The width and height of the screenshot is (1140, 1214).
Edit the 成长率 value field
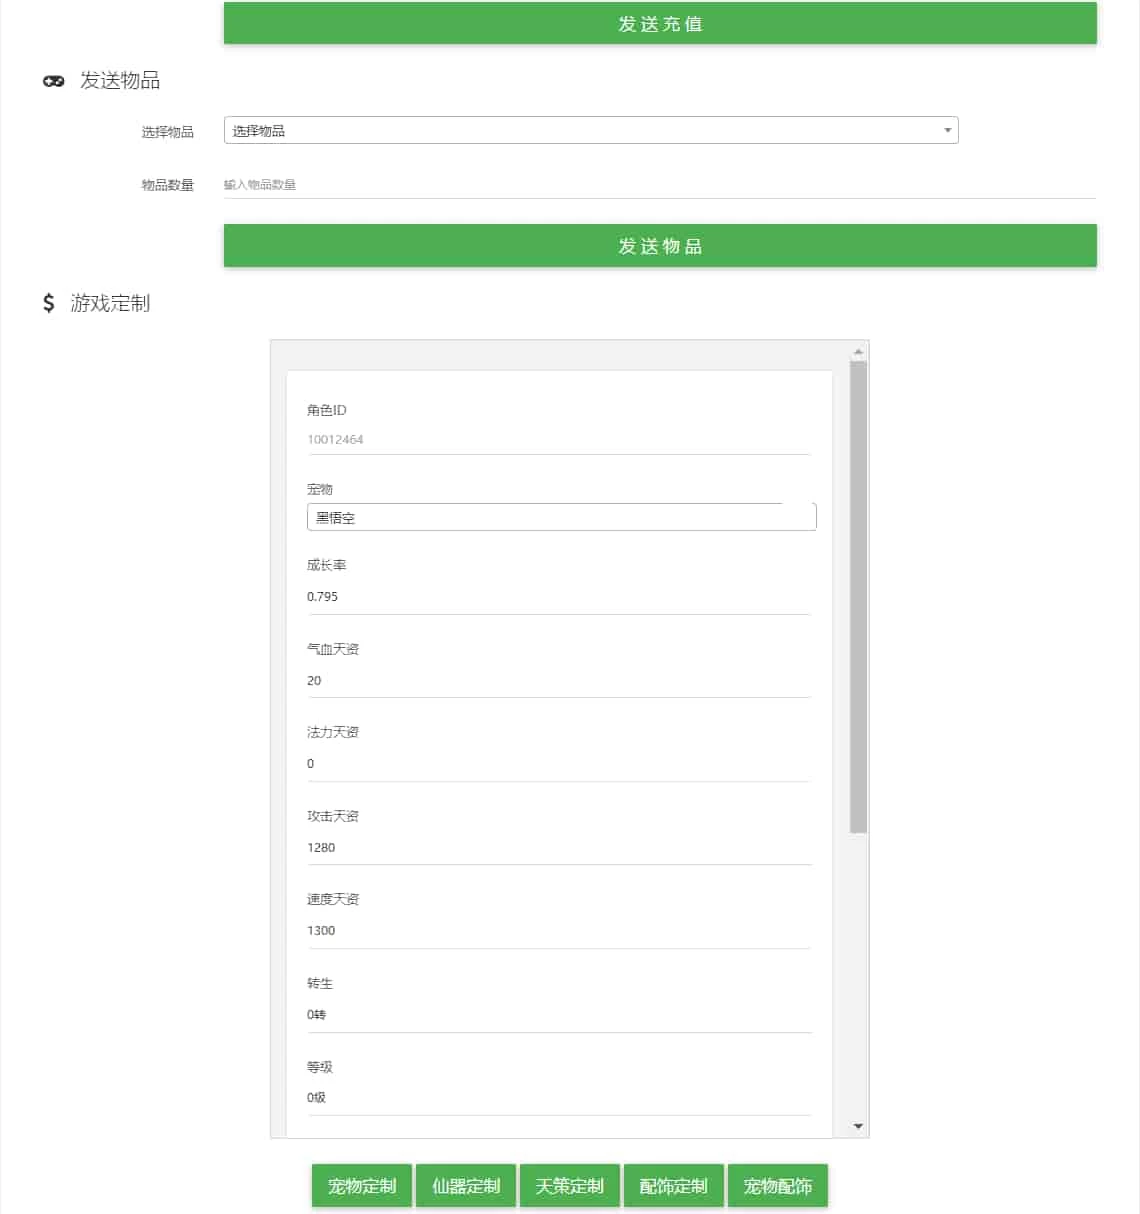coord(558,597)
